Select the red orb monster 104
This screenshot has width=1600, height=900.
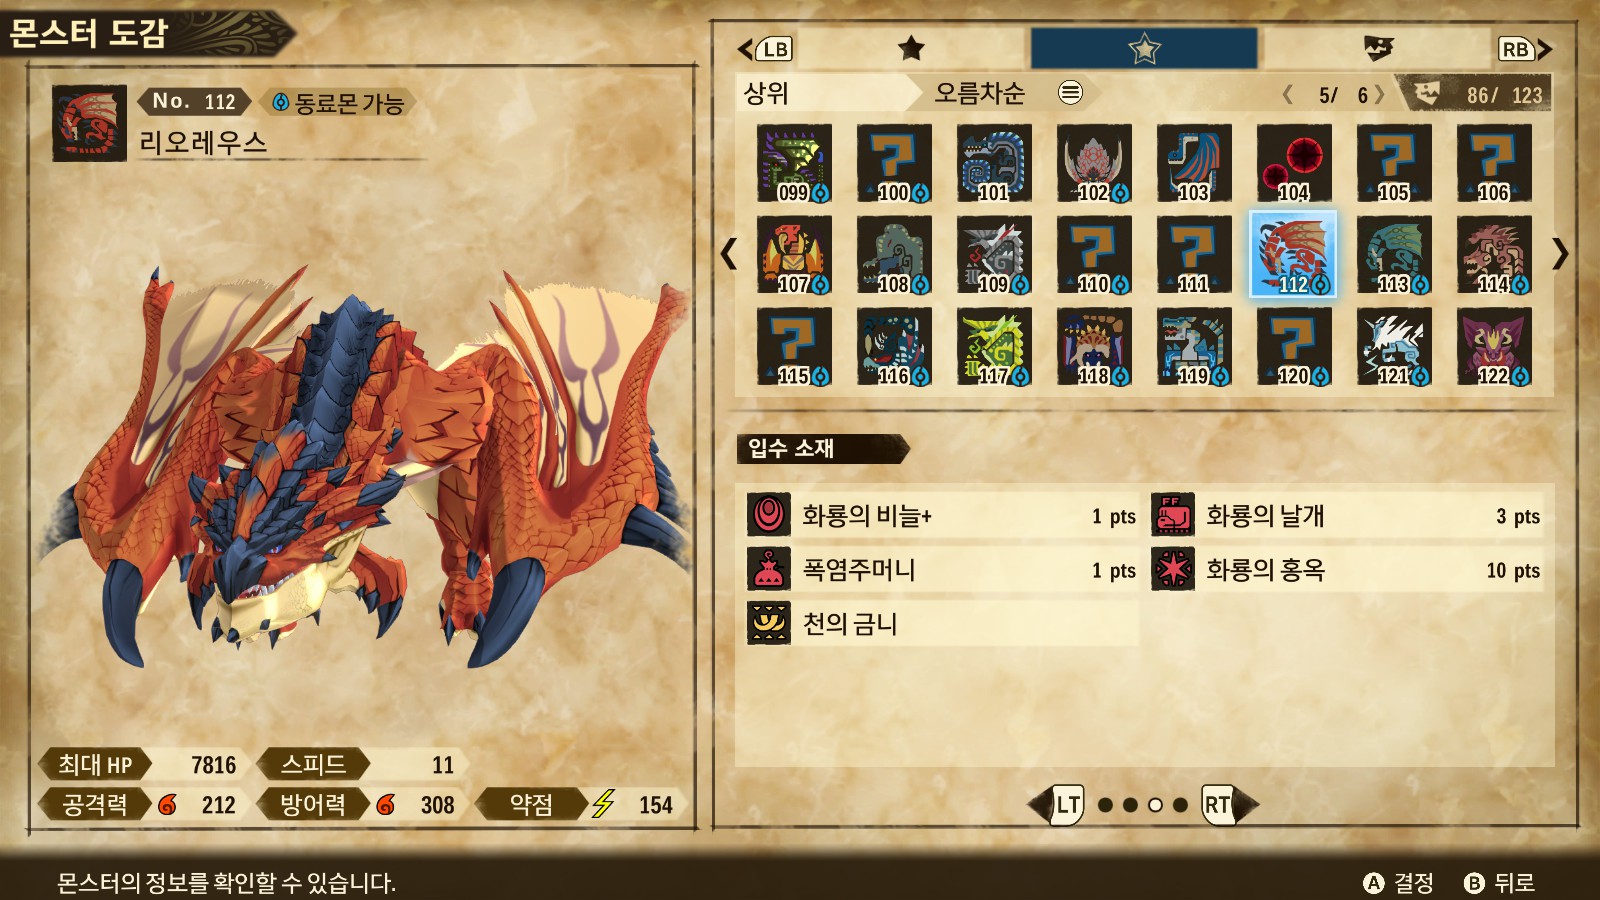click(x=1294, y=163)
